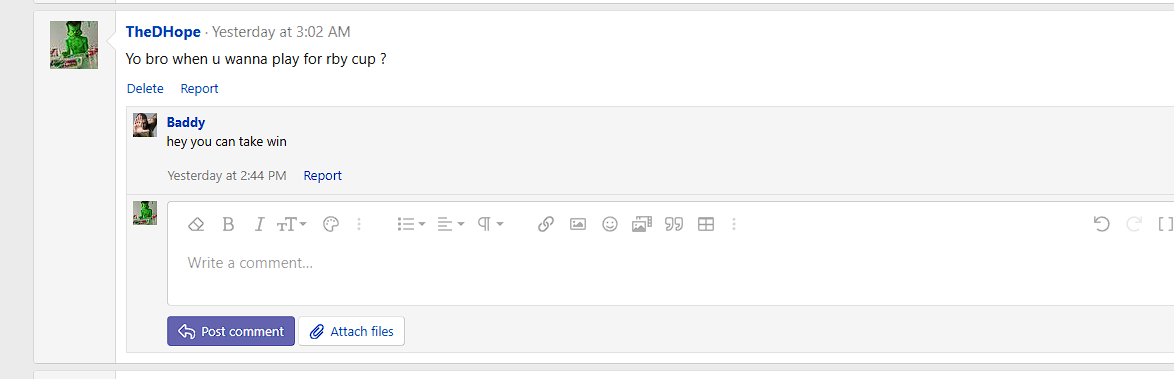Screen dimensions: 1174x379
Task: Open the text alignment dropdown
Action: (x=451, y=224)
